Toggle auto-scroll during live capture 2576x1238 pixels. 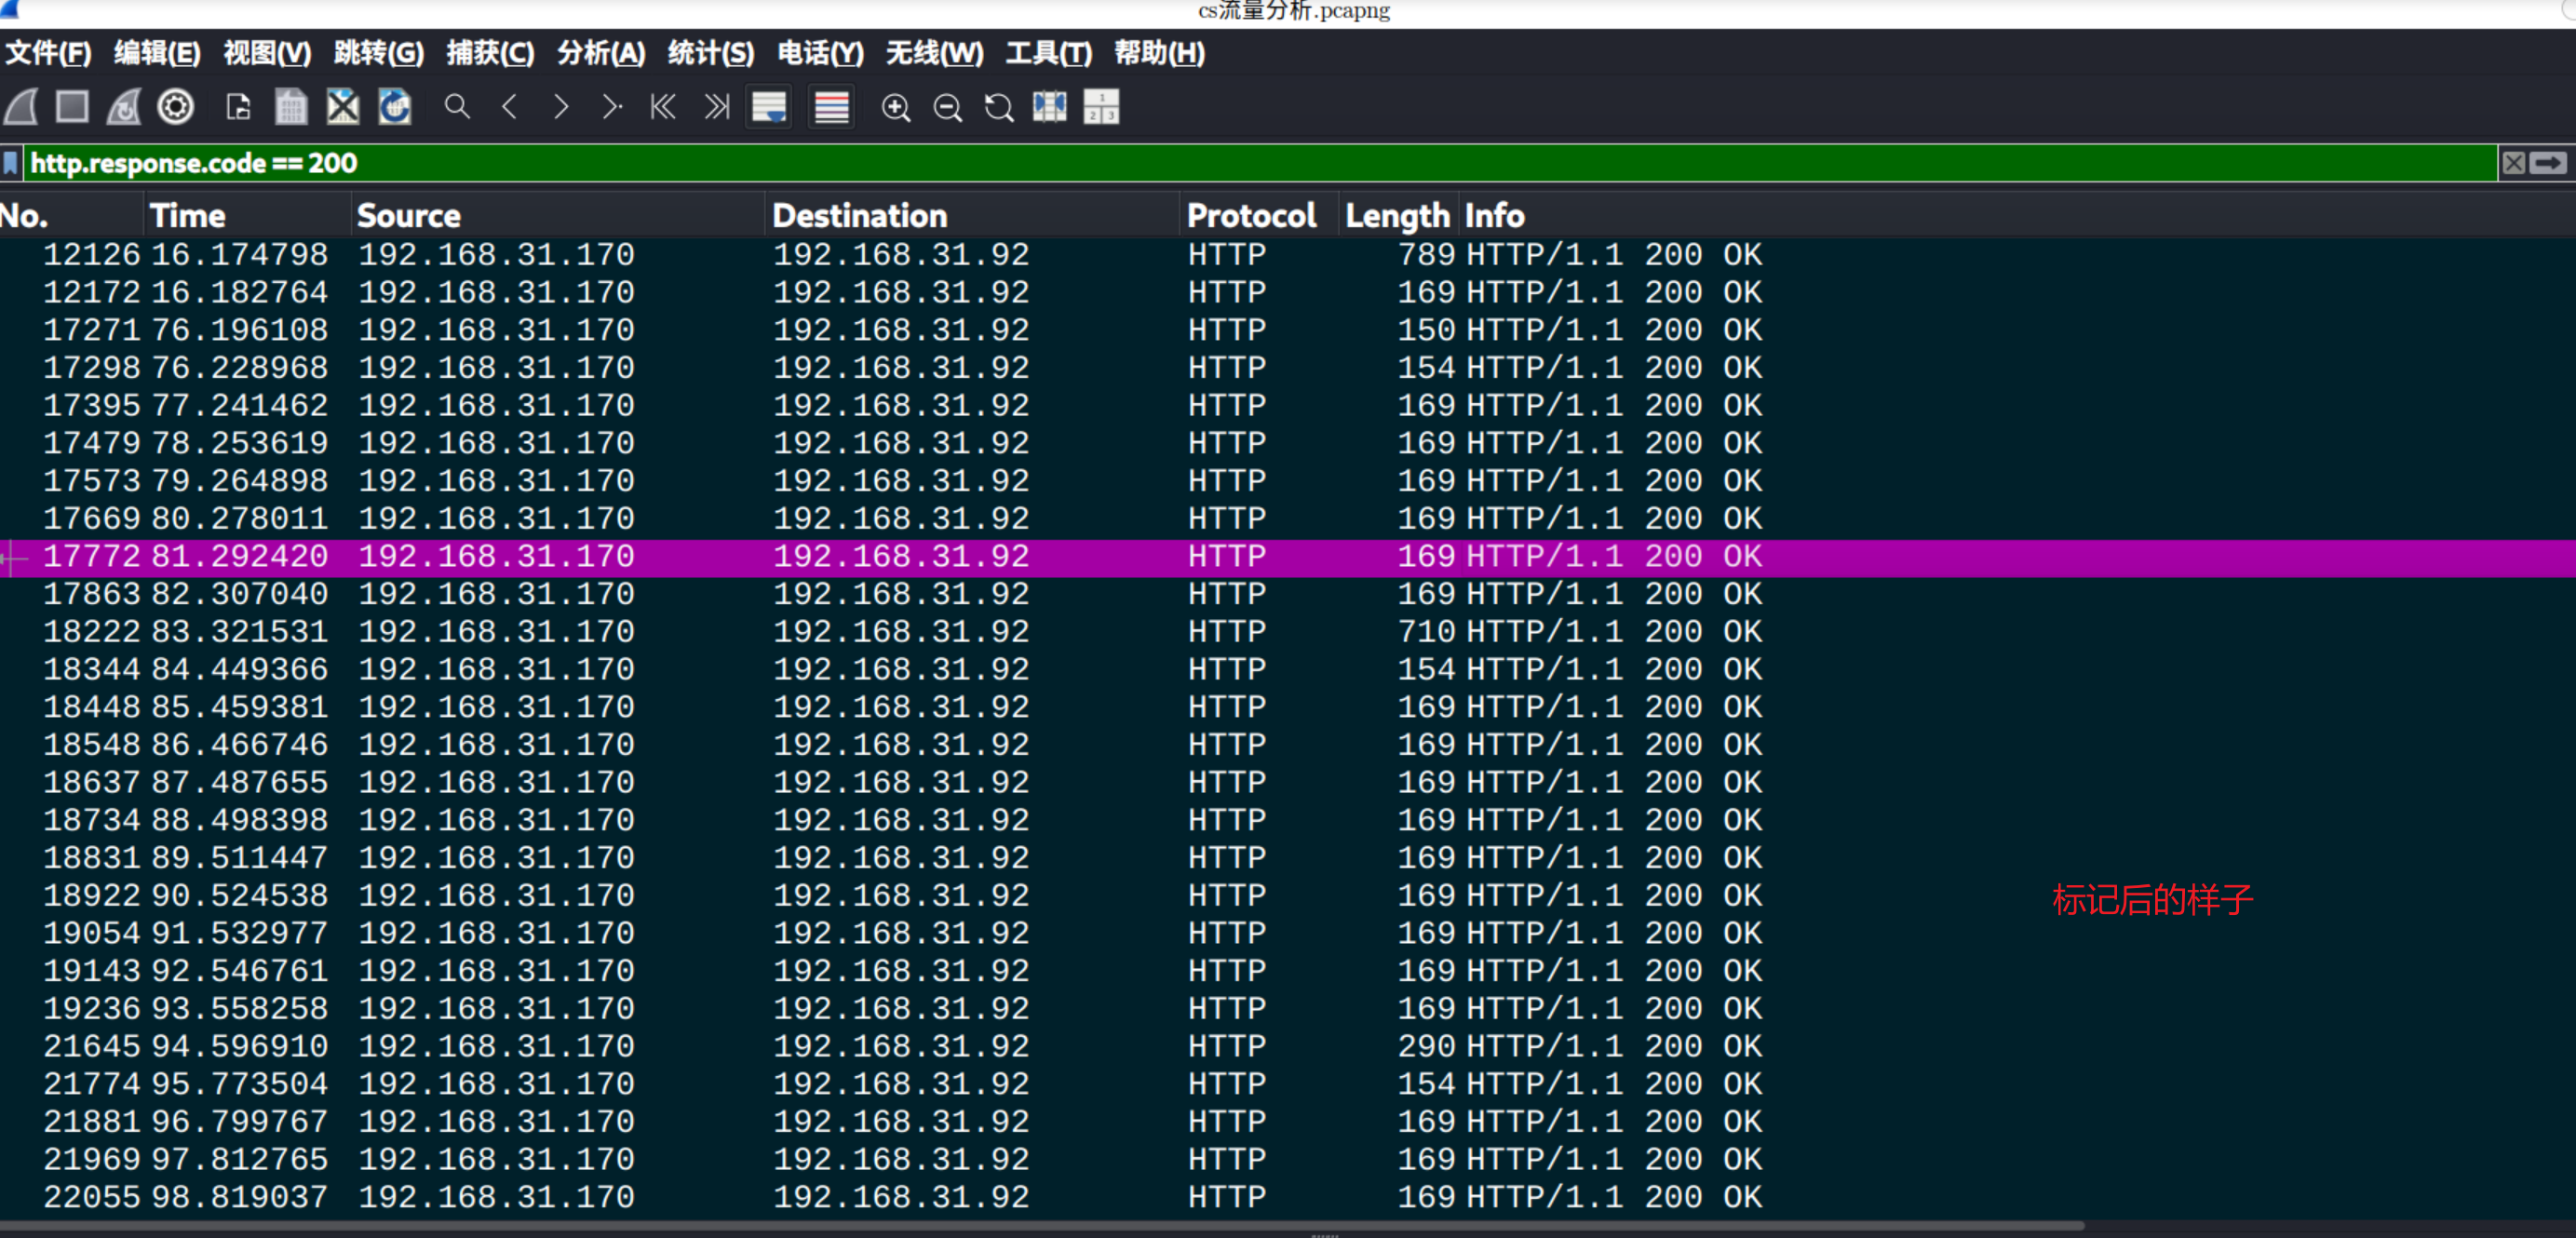(x=769, y=107)
